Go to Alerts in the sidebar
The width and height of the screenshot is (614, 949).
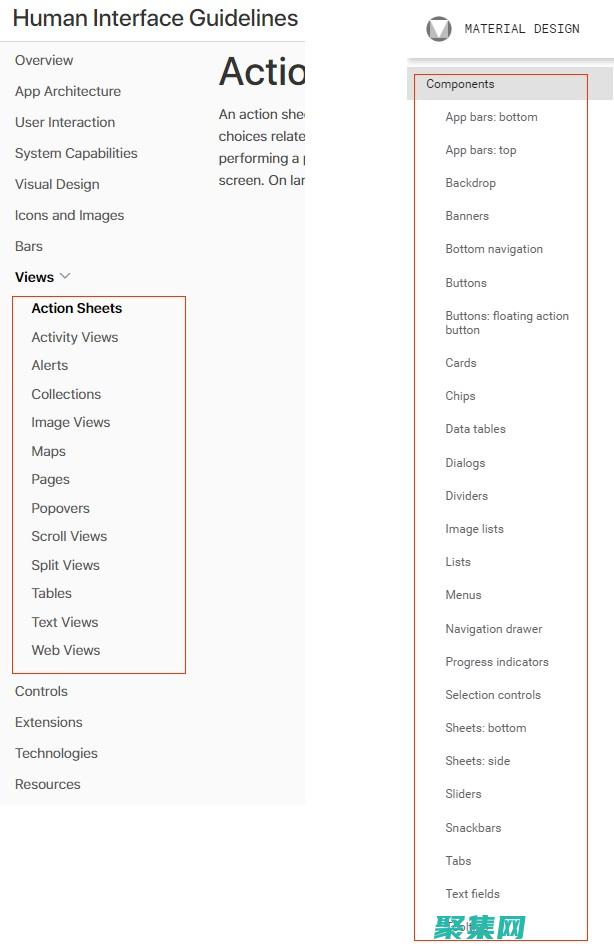(49, 365)
